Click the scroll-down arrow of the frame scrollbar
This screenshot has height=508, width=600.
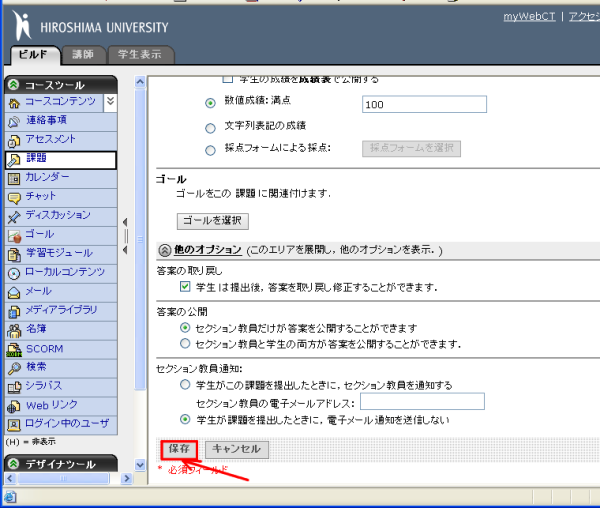(x=140, y=465)
